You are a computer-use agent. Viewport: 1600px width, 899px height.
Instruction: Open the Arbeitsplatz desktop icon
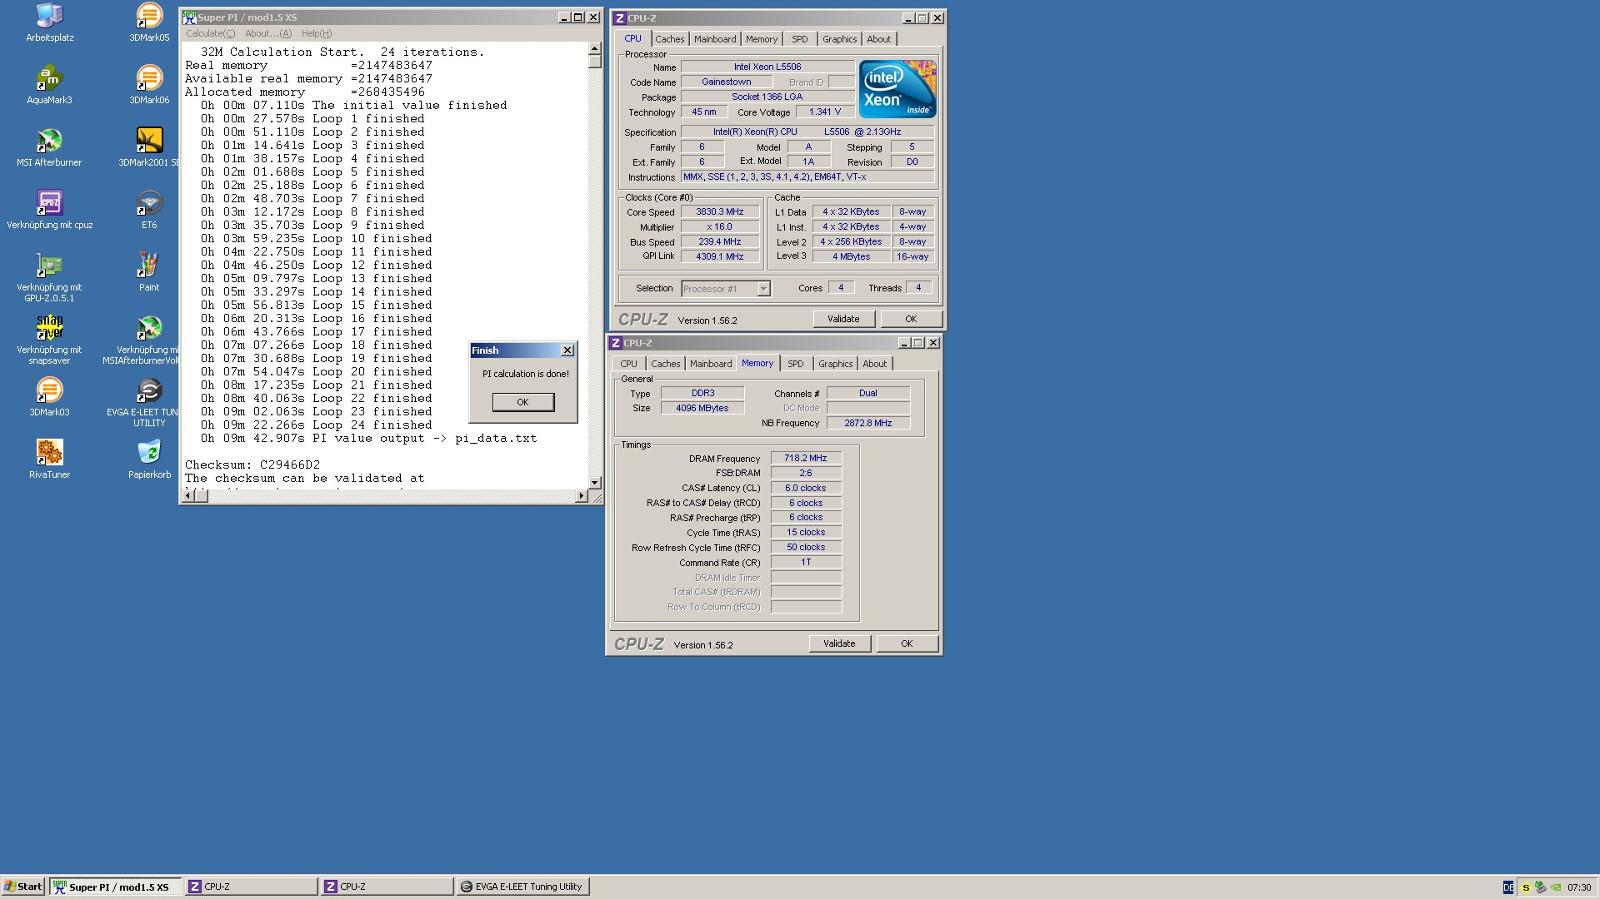point(49,16)
